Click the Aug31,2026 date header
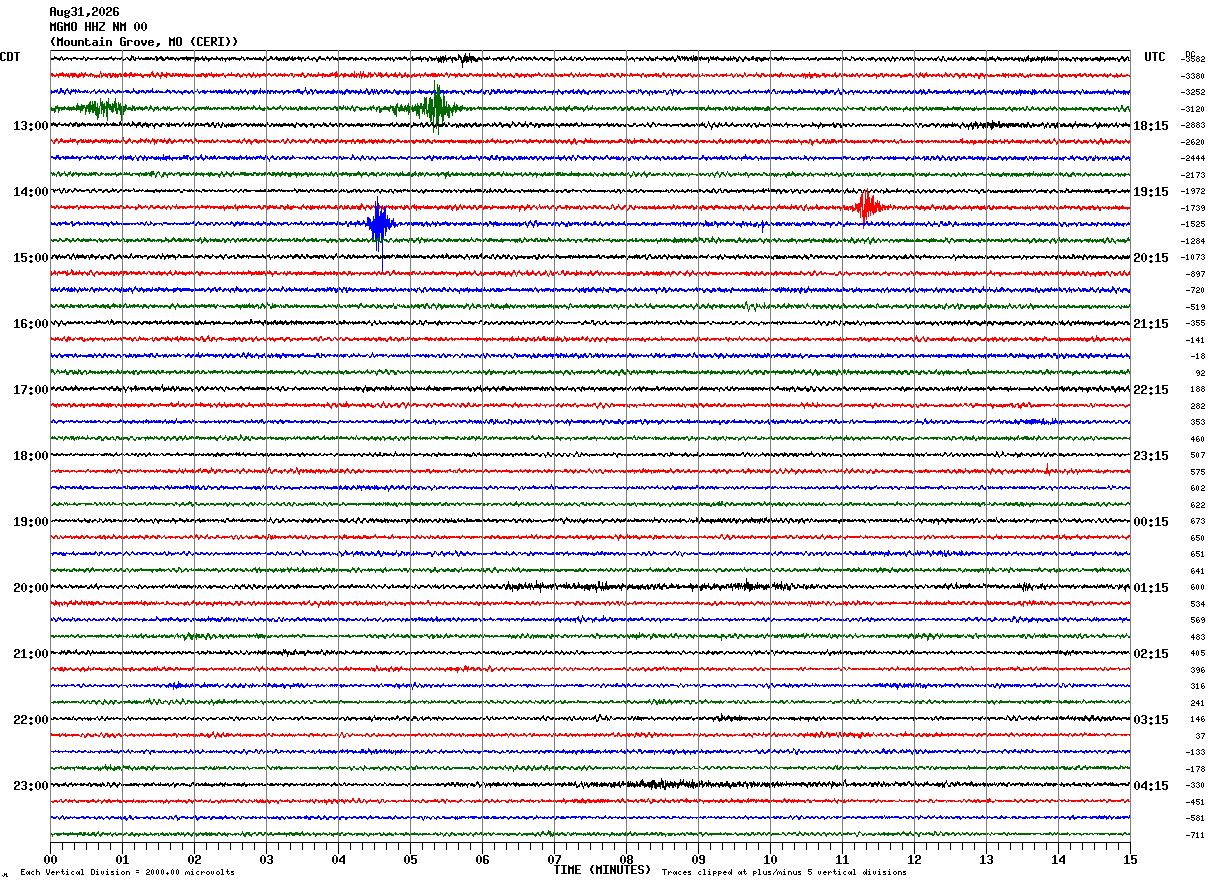 (x=84, y=12)
